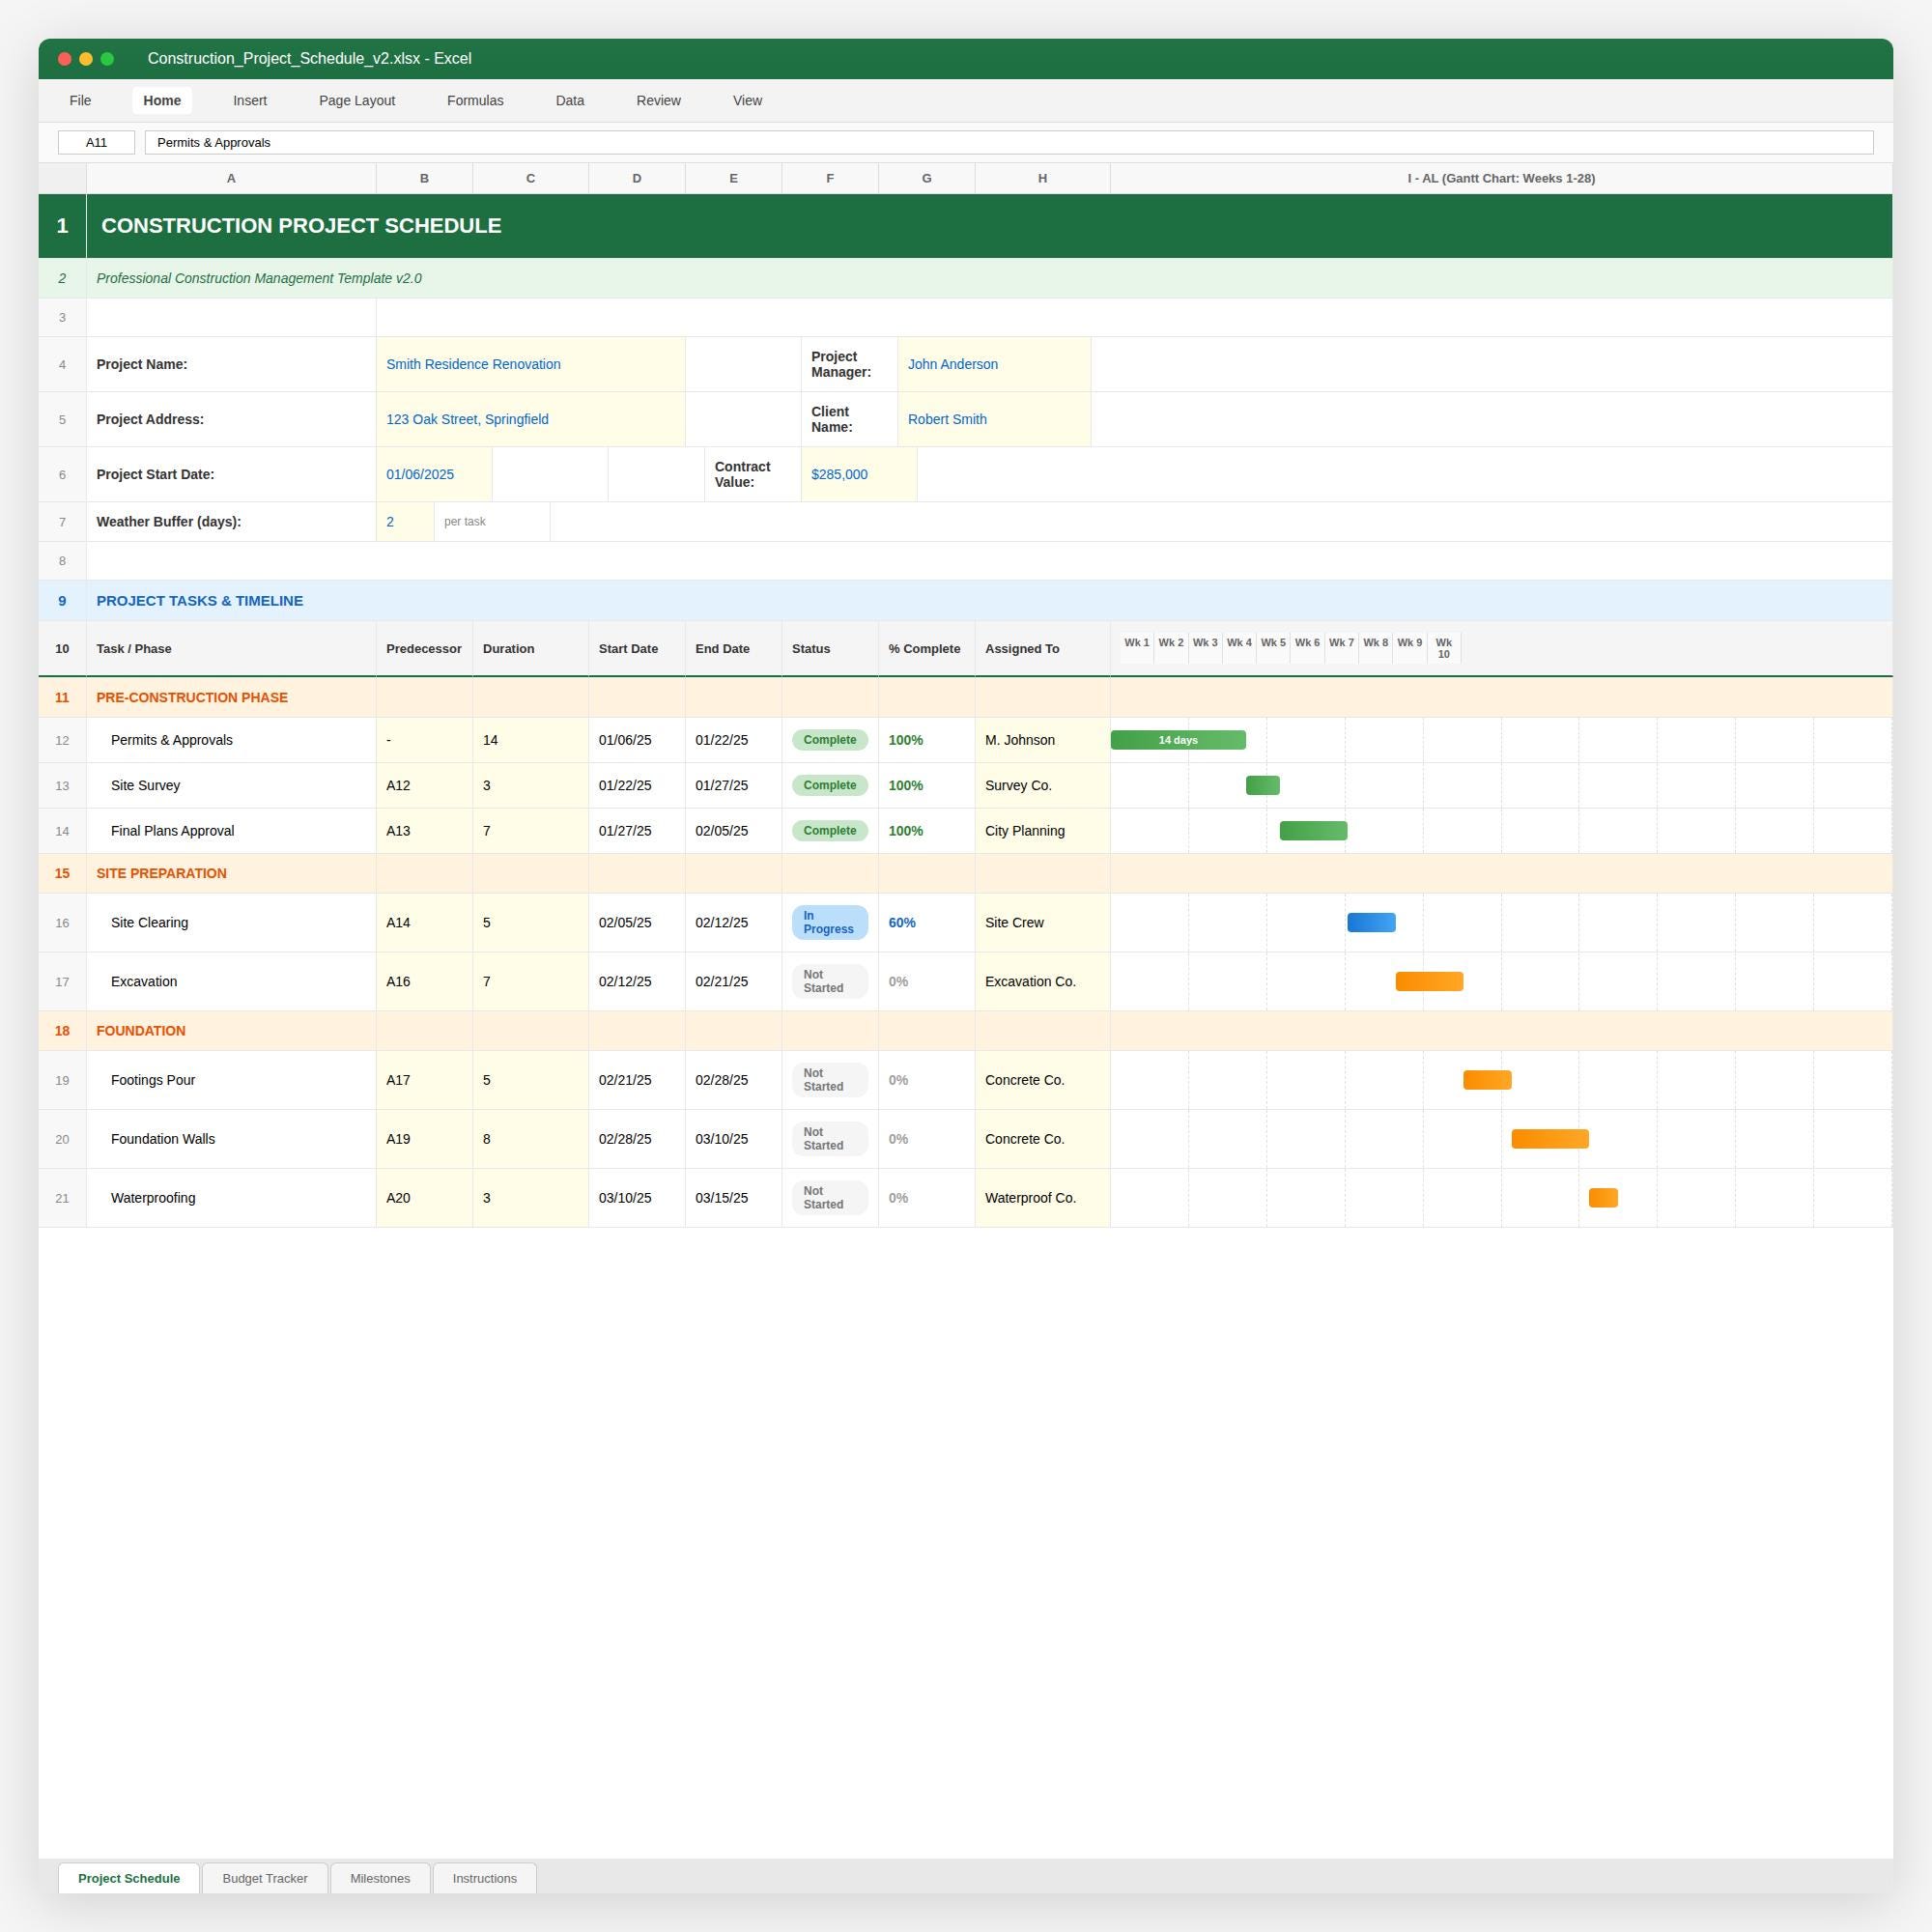1932x1932 pixels.
Task: Open the Review tab
Action: (658, 101)
